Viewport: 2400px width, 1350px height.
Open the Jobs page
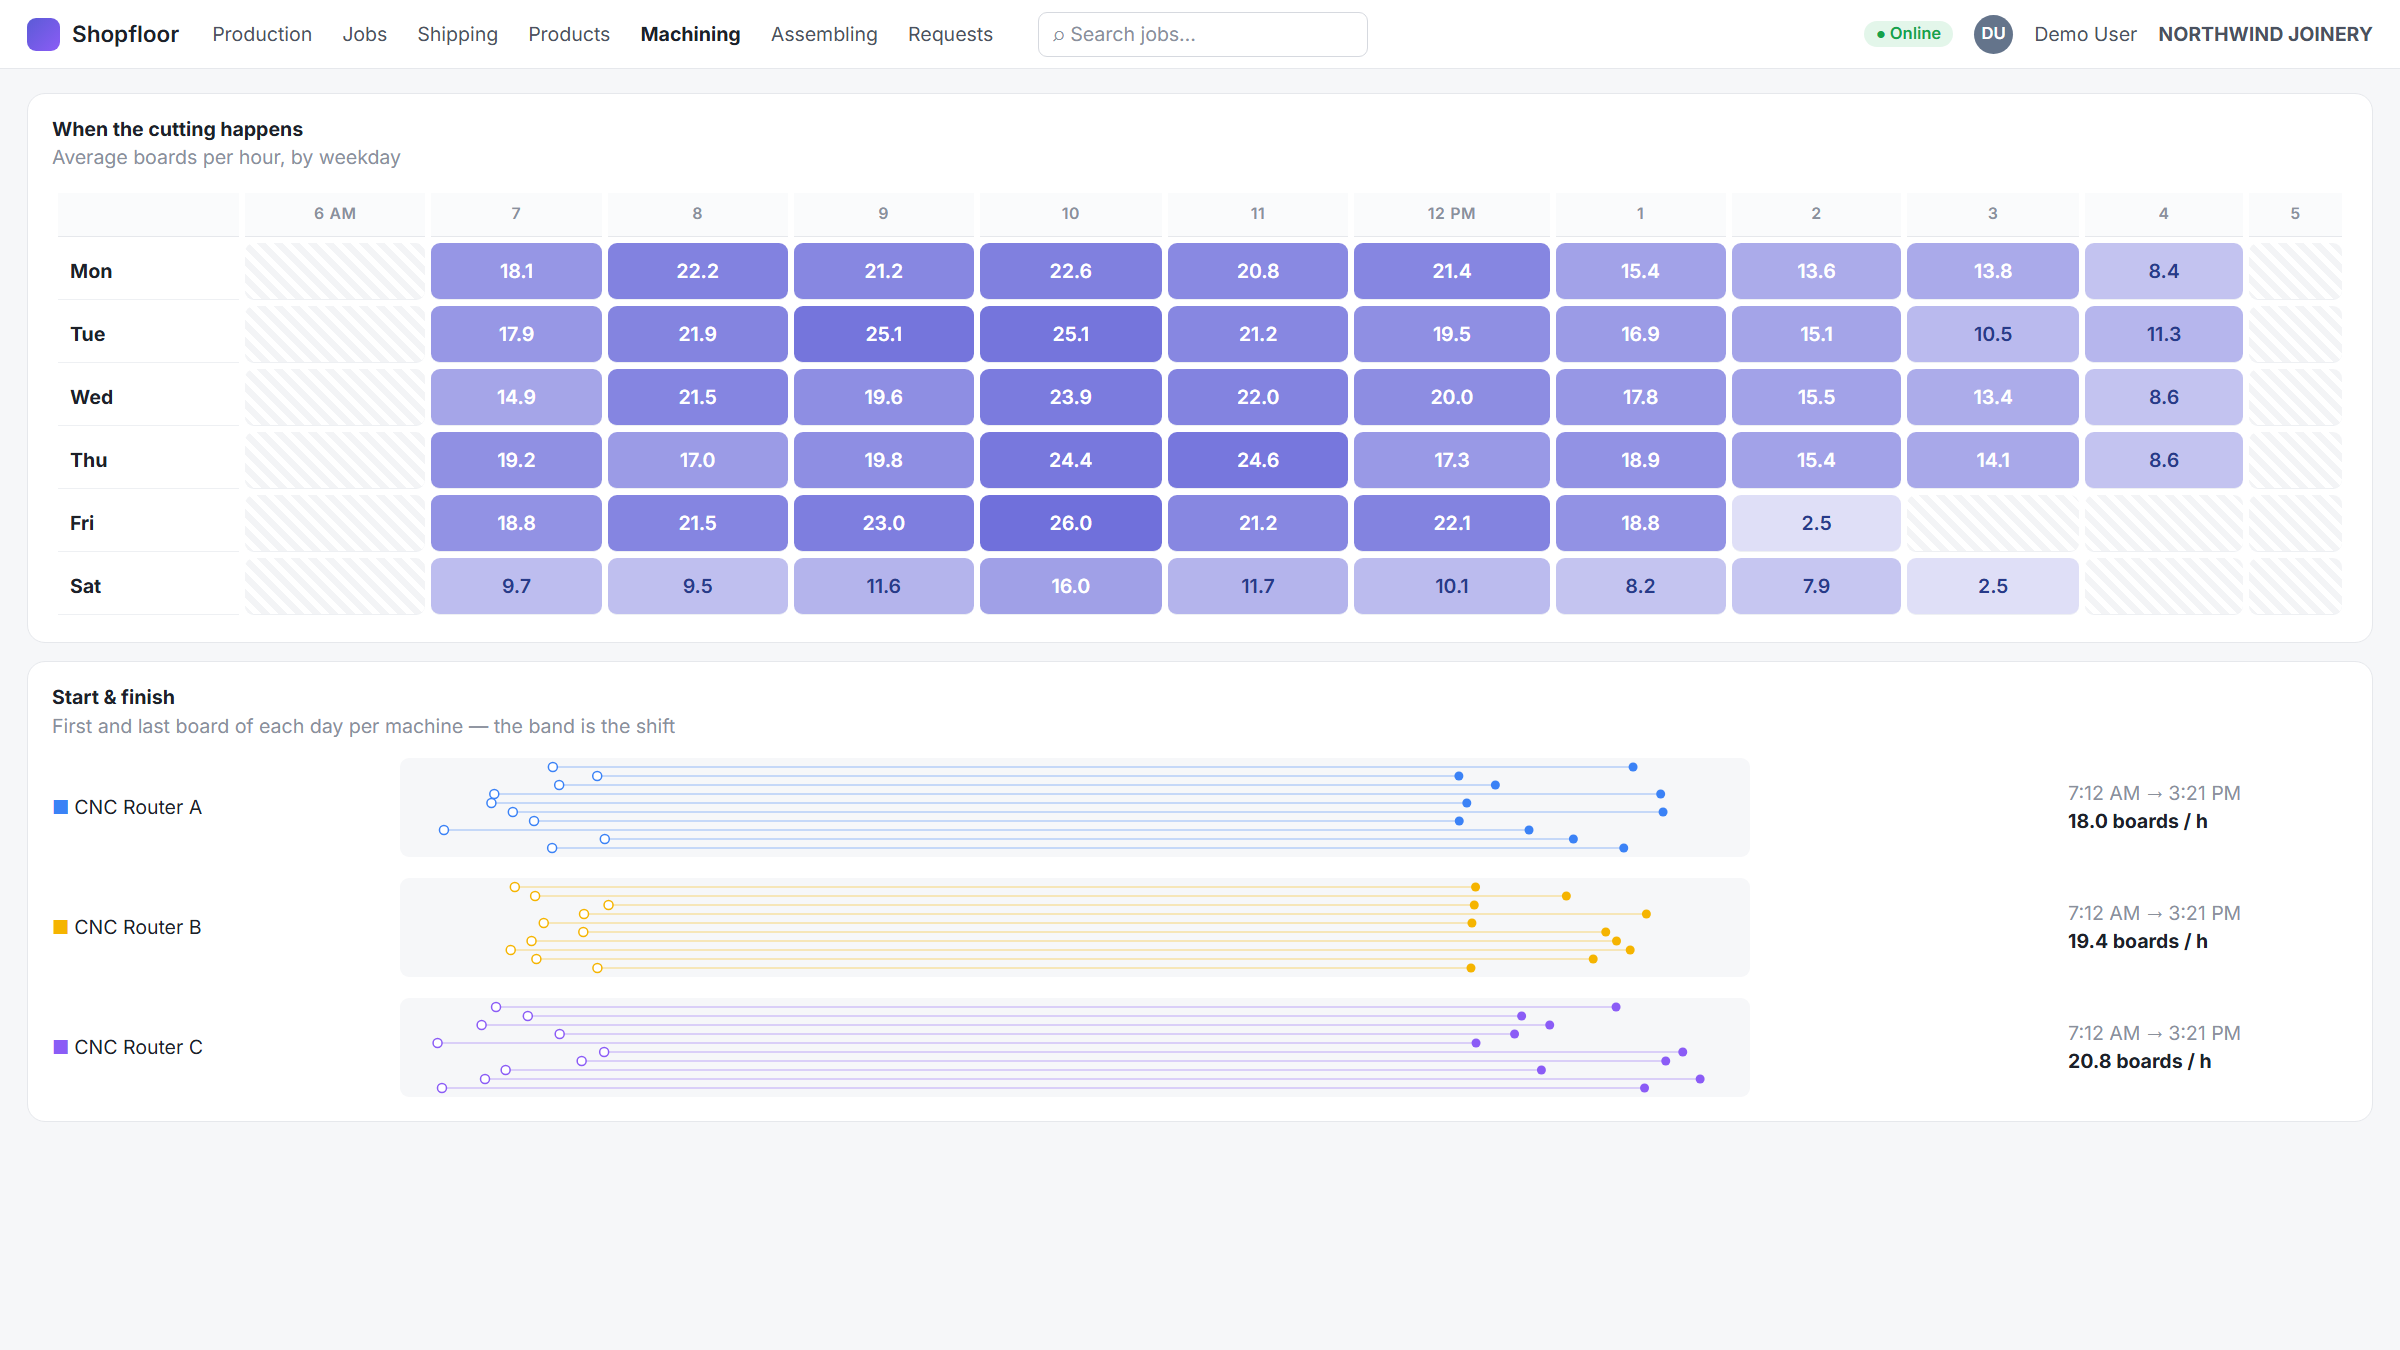[364, 34]
